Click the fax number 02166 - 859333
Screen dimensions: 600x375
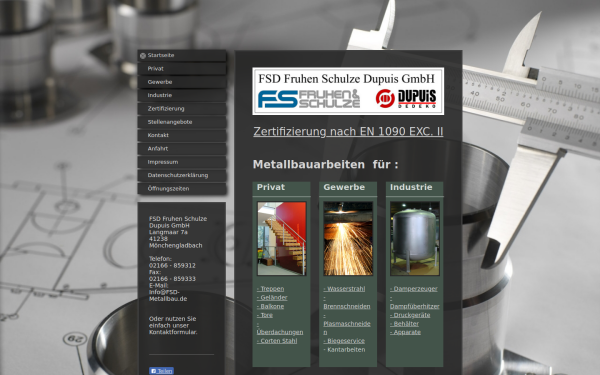coord(172,279)
